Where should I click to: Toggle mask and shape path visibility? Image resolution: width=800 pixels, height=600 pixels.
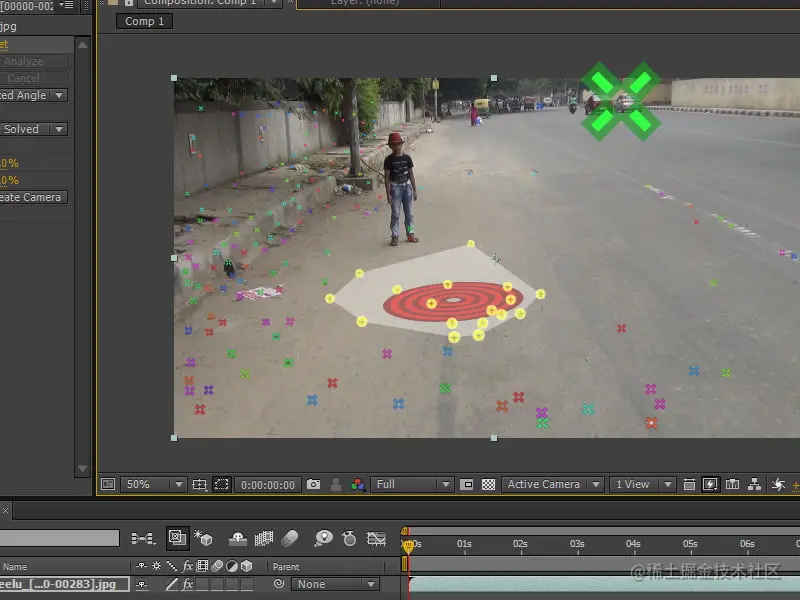[x=221, y=484]
